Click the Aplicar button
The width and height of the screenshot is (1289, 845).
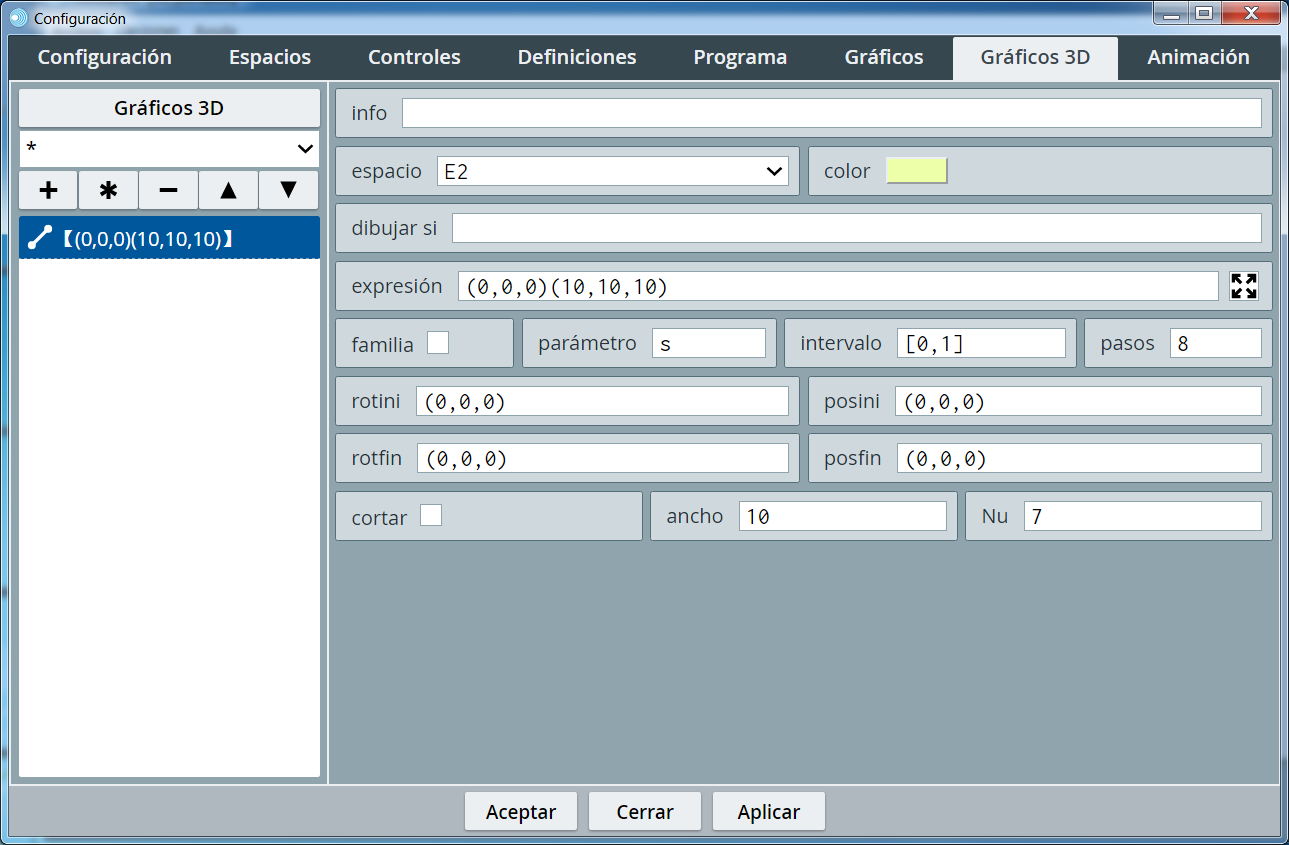768,811
